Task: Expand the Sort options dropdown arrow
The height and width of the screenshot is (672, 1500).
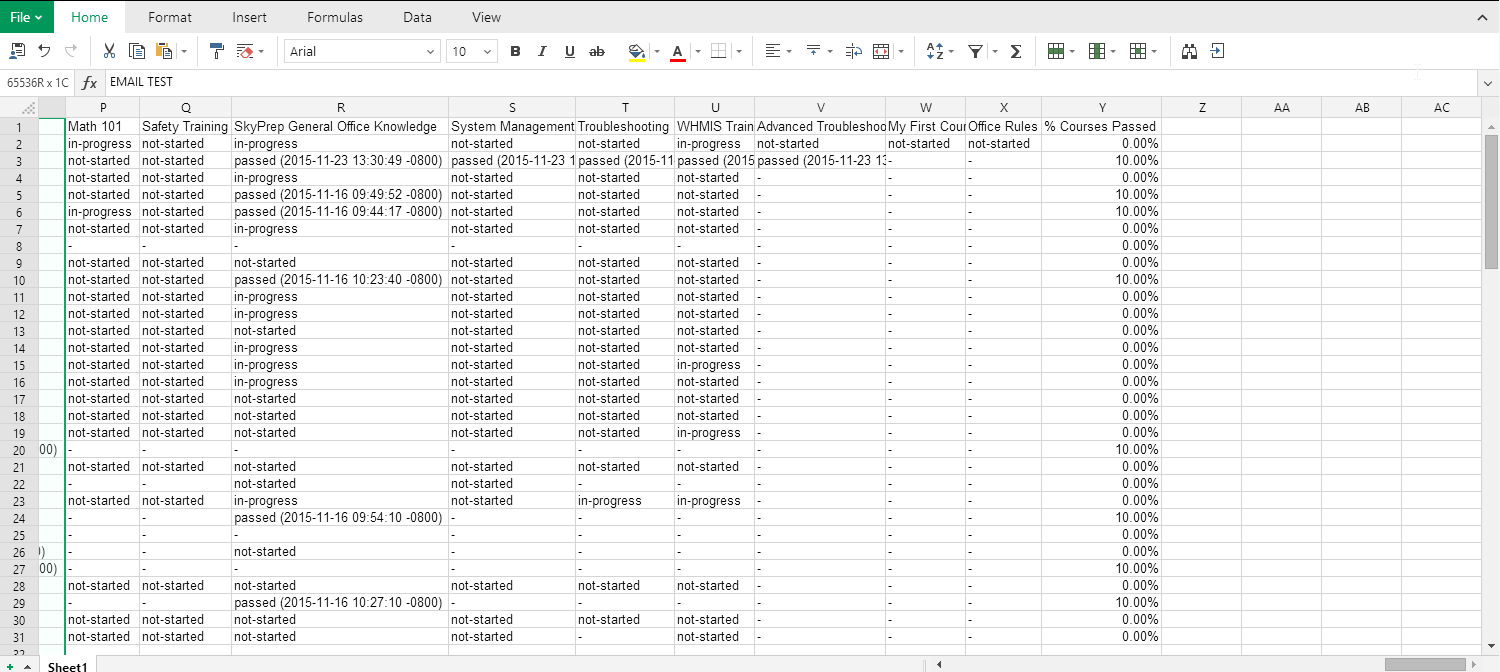Action: point(951,51)
